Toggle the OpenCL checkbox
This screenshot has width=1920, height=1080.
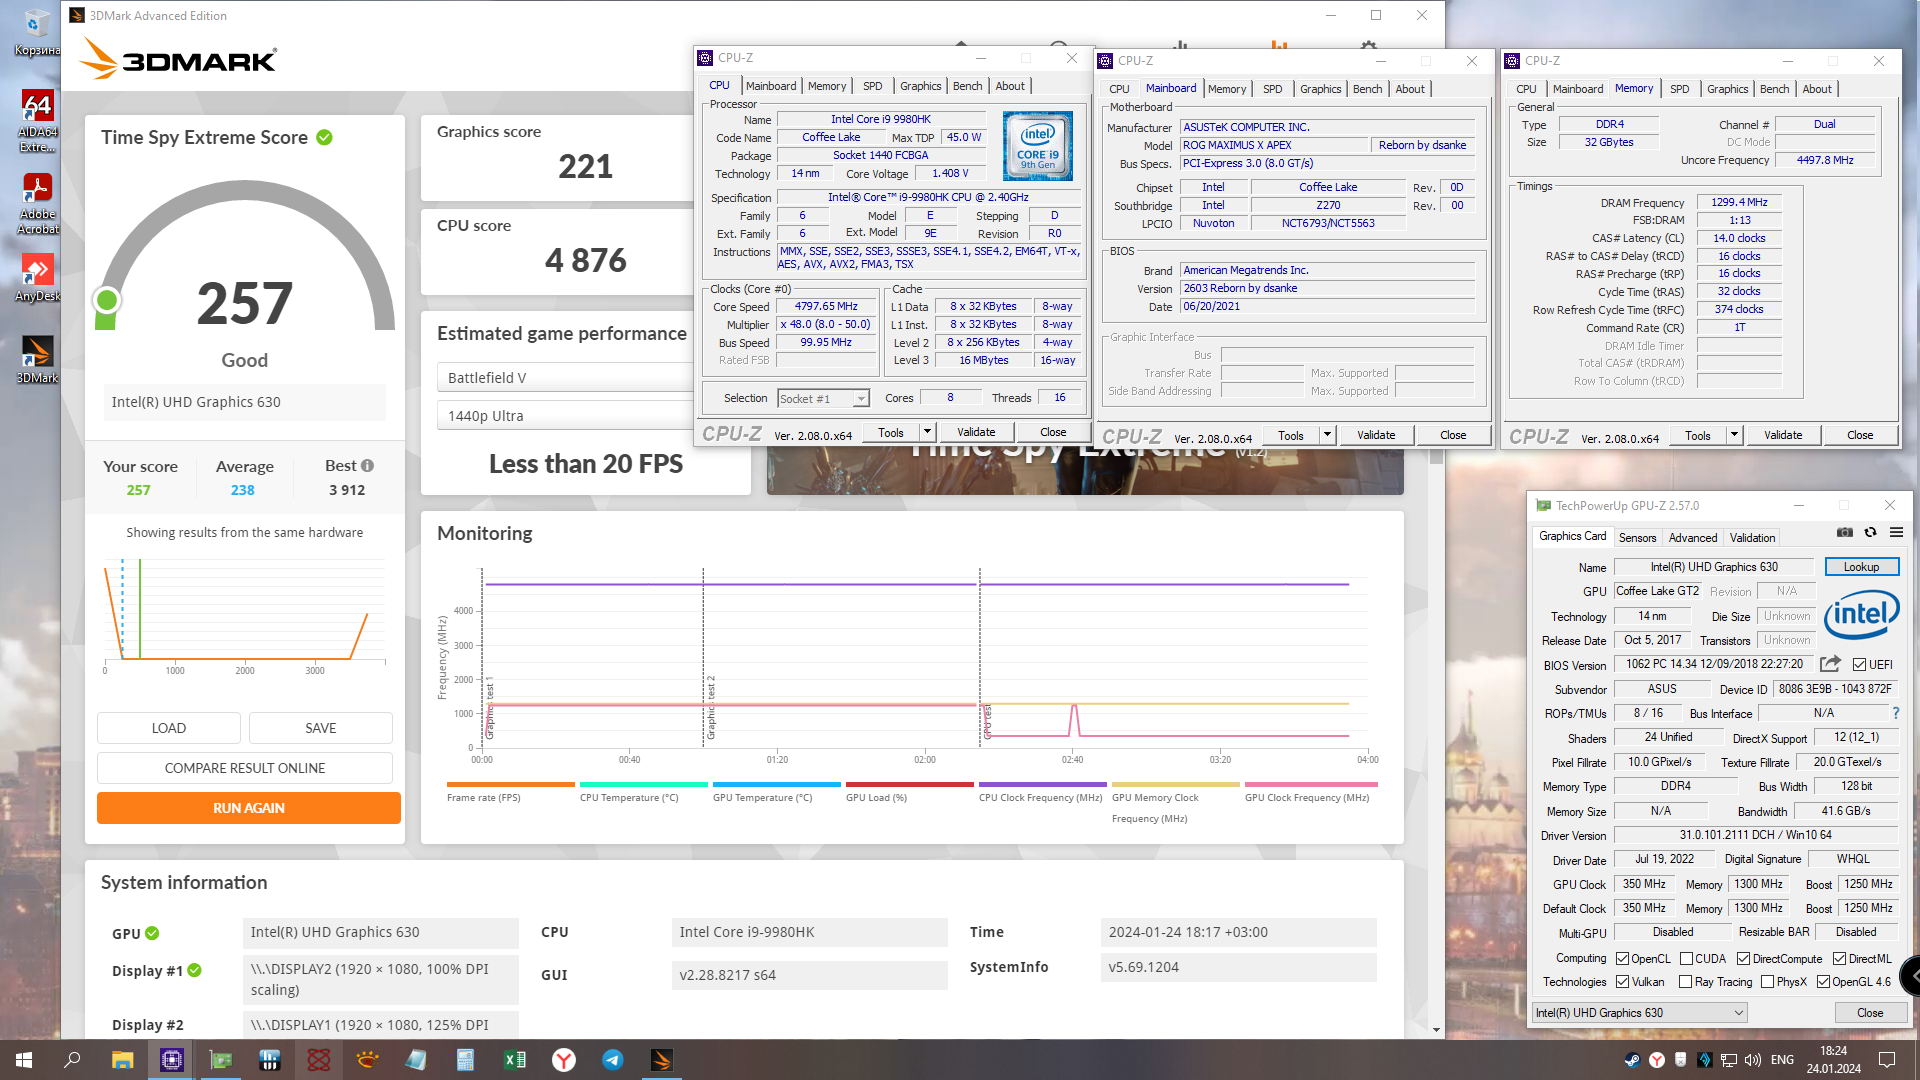1623,959
